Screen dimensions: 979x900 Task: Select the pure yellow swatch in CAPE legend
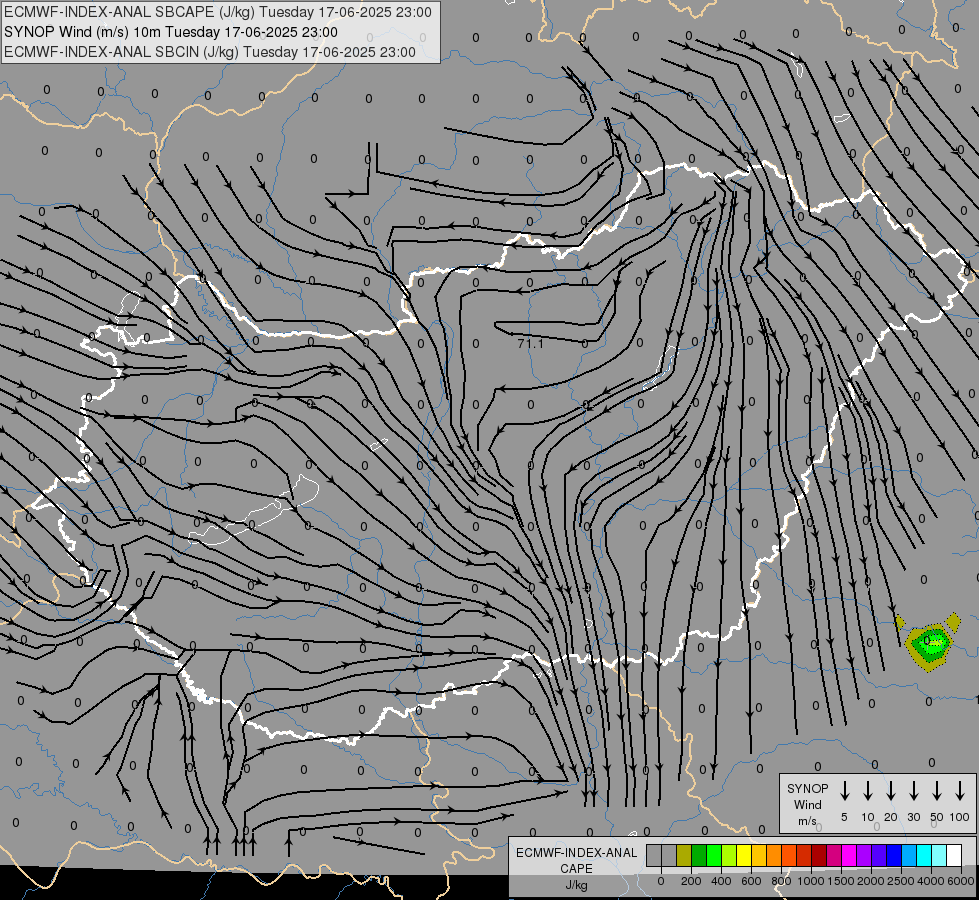[744, 855]
